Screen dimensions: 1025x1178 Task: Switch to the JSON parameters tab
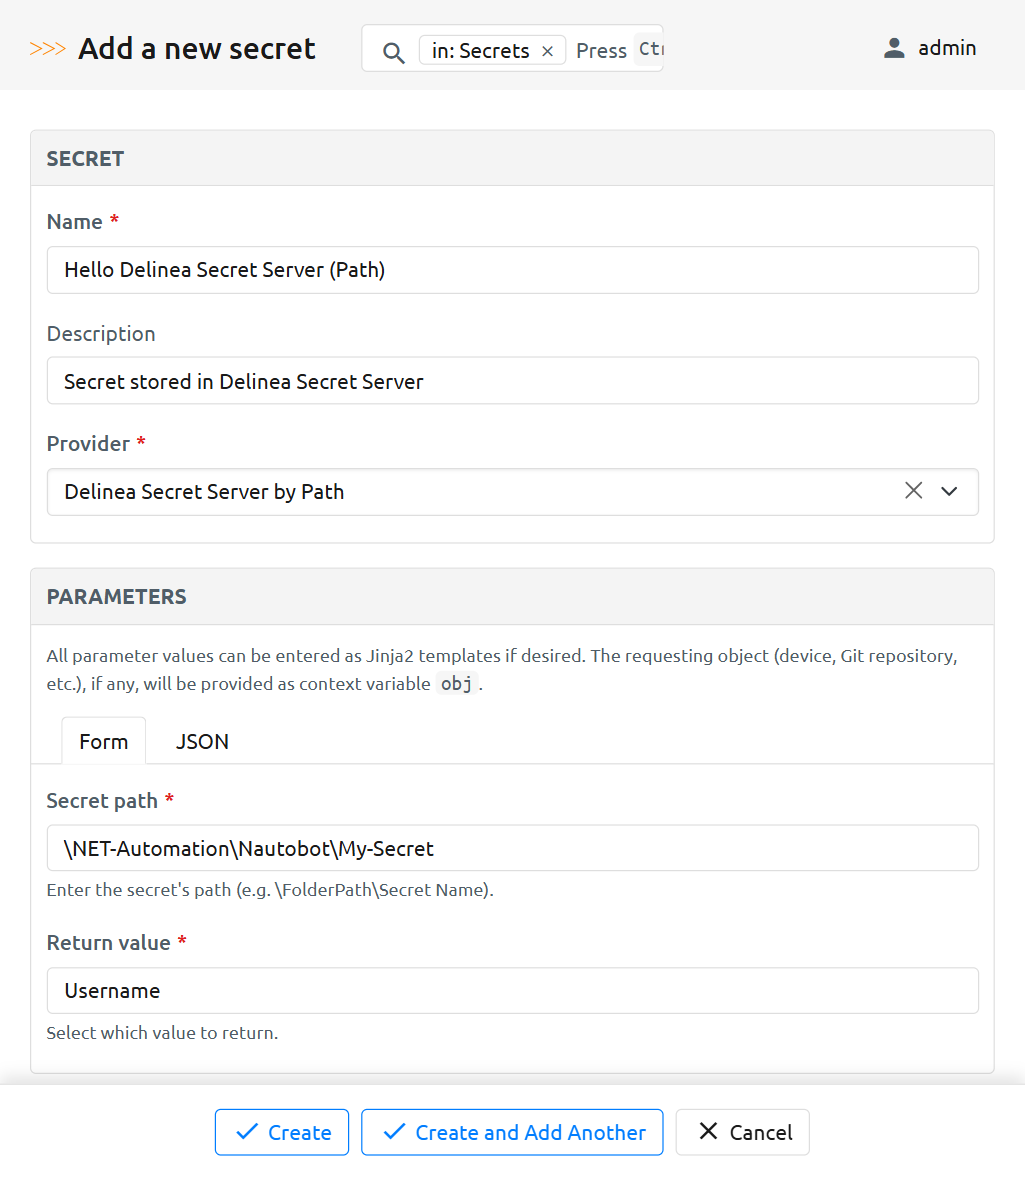[202, 741]
